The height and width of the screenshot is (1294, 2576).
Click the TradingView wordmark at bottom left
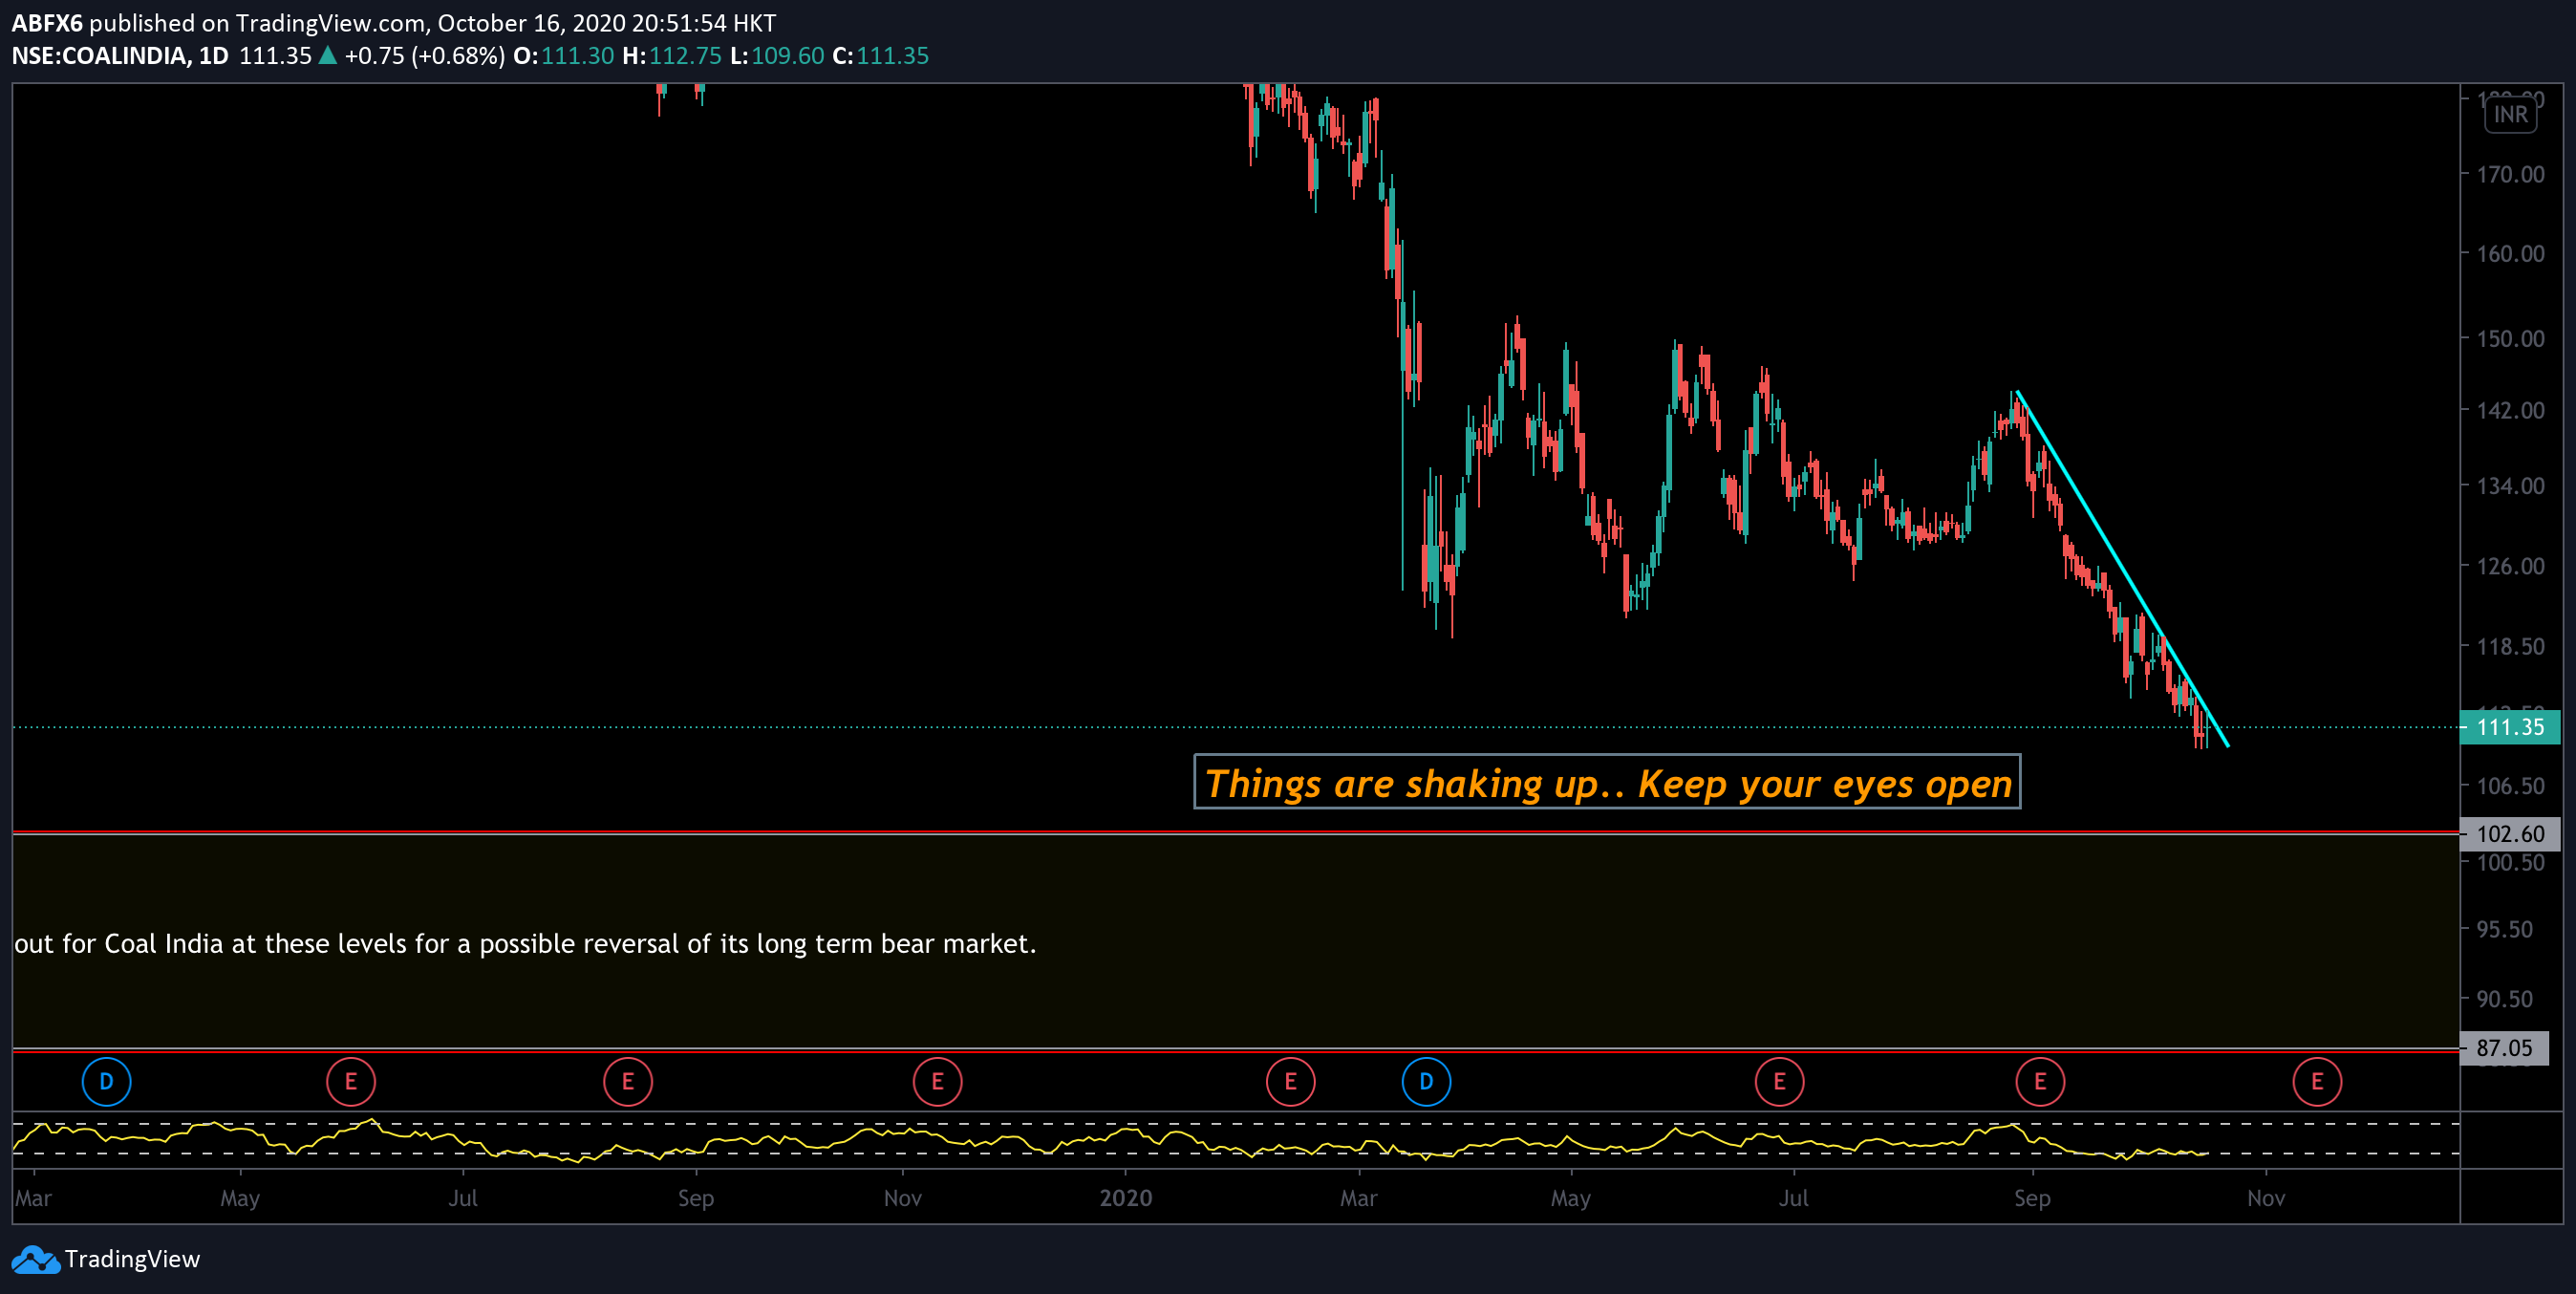coord(132,1259)
